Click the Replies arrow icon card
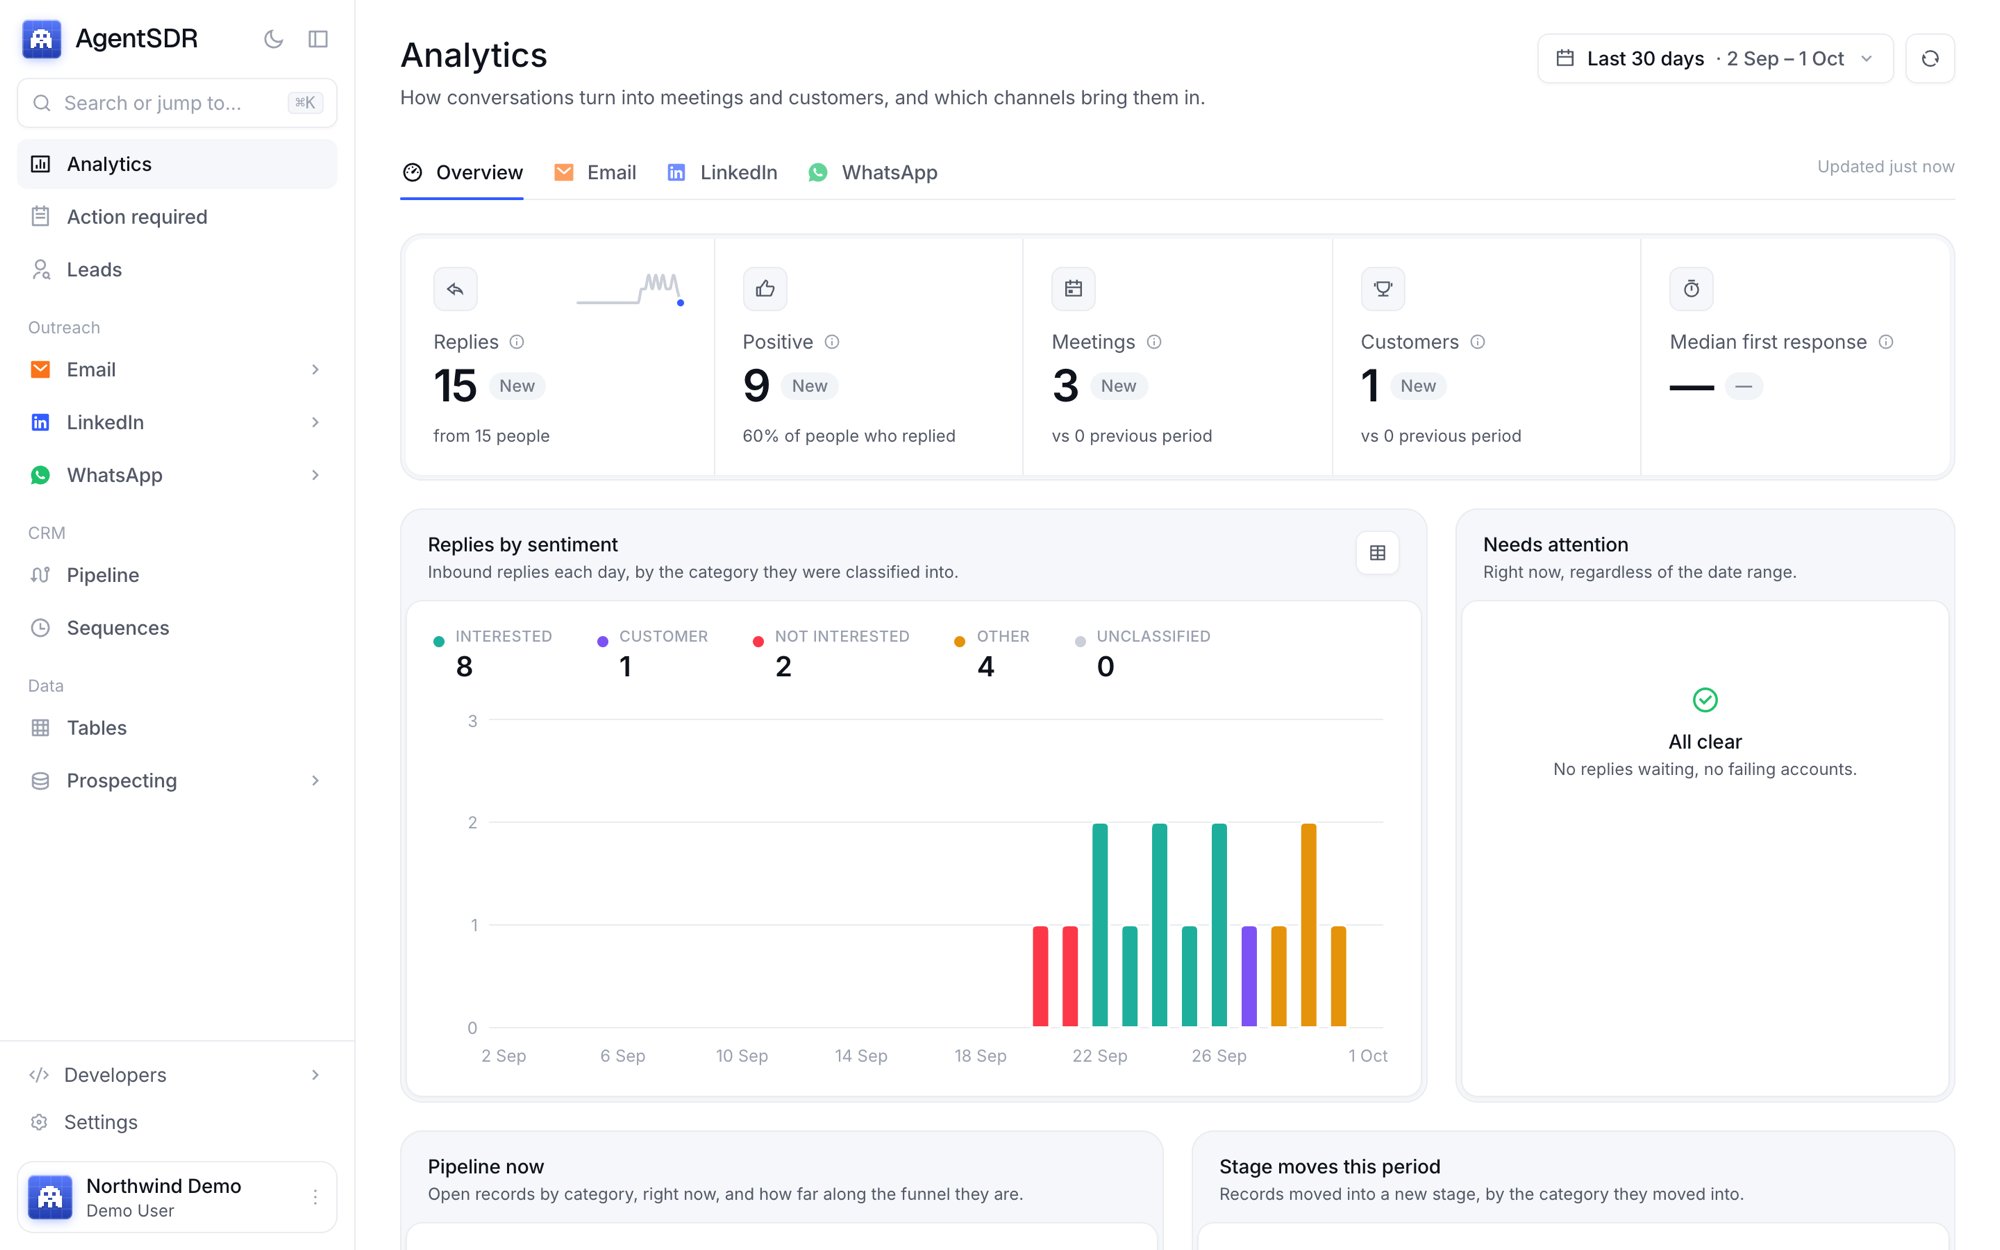This screenshot has height=1250, width=2000. 455,289
